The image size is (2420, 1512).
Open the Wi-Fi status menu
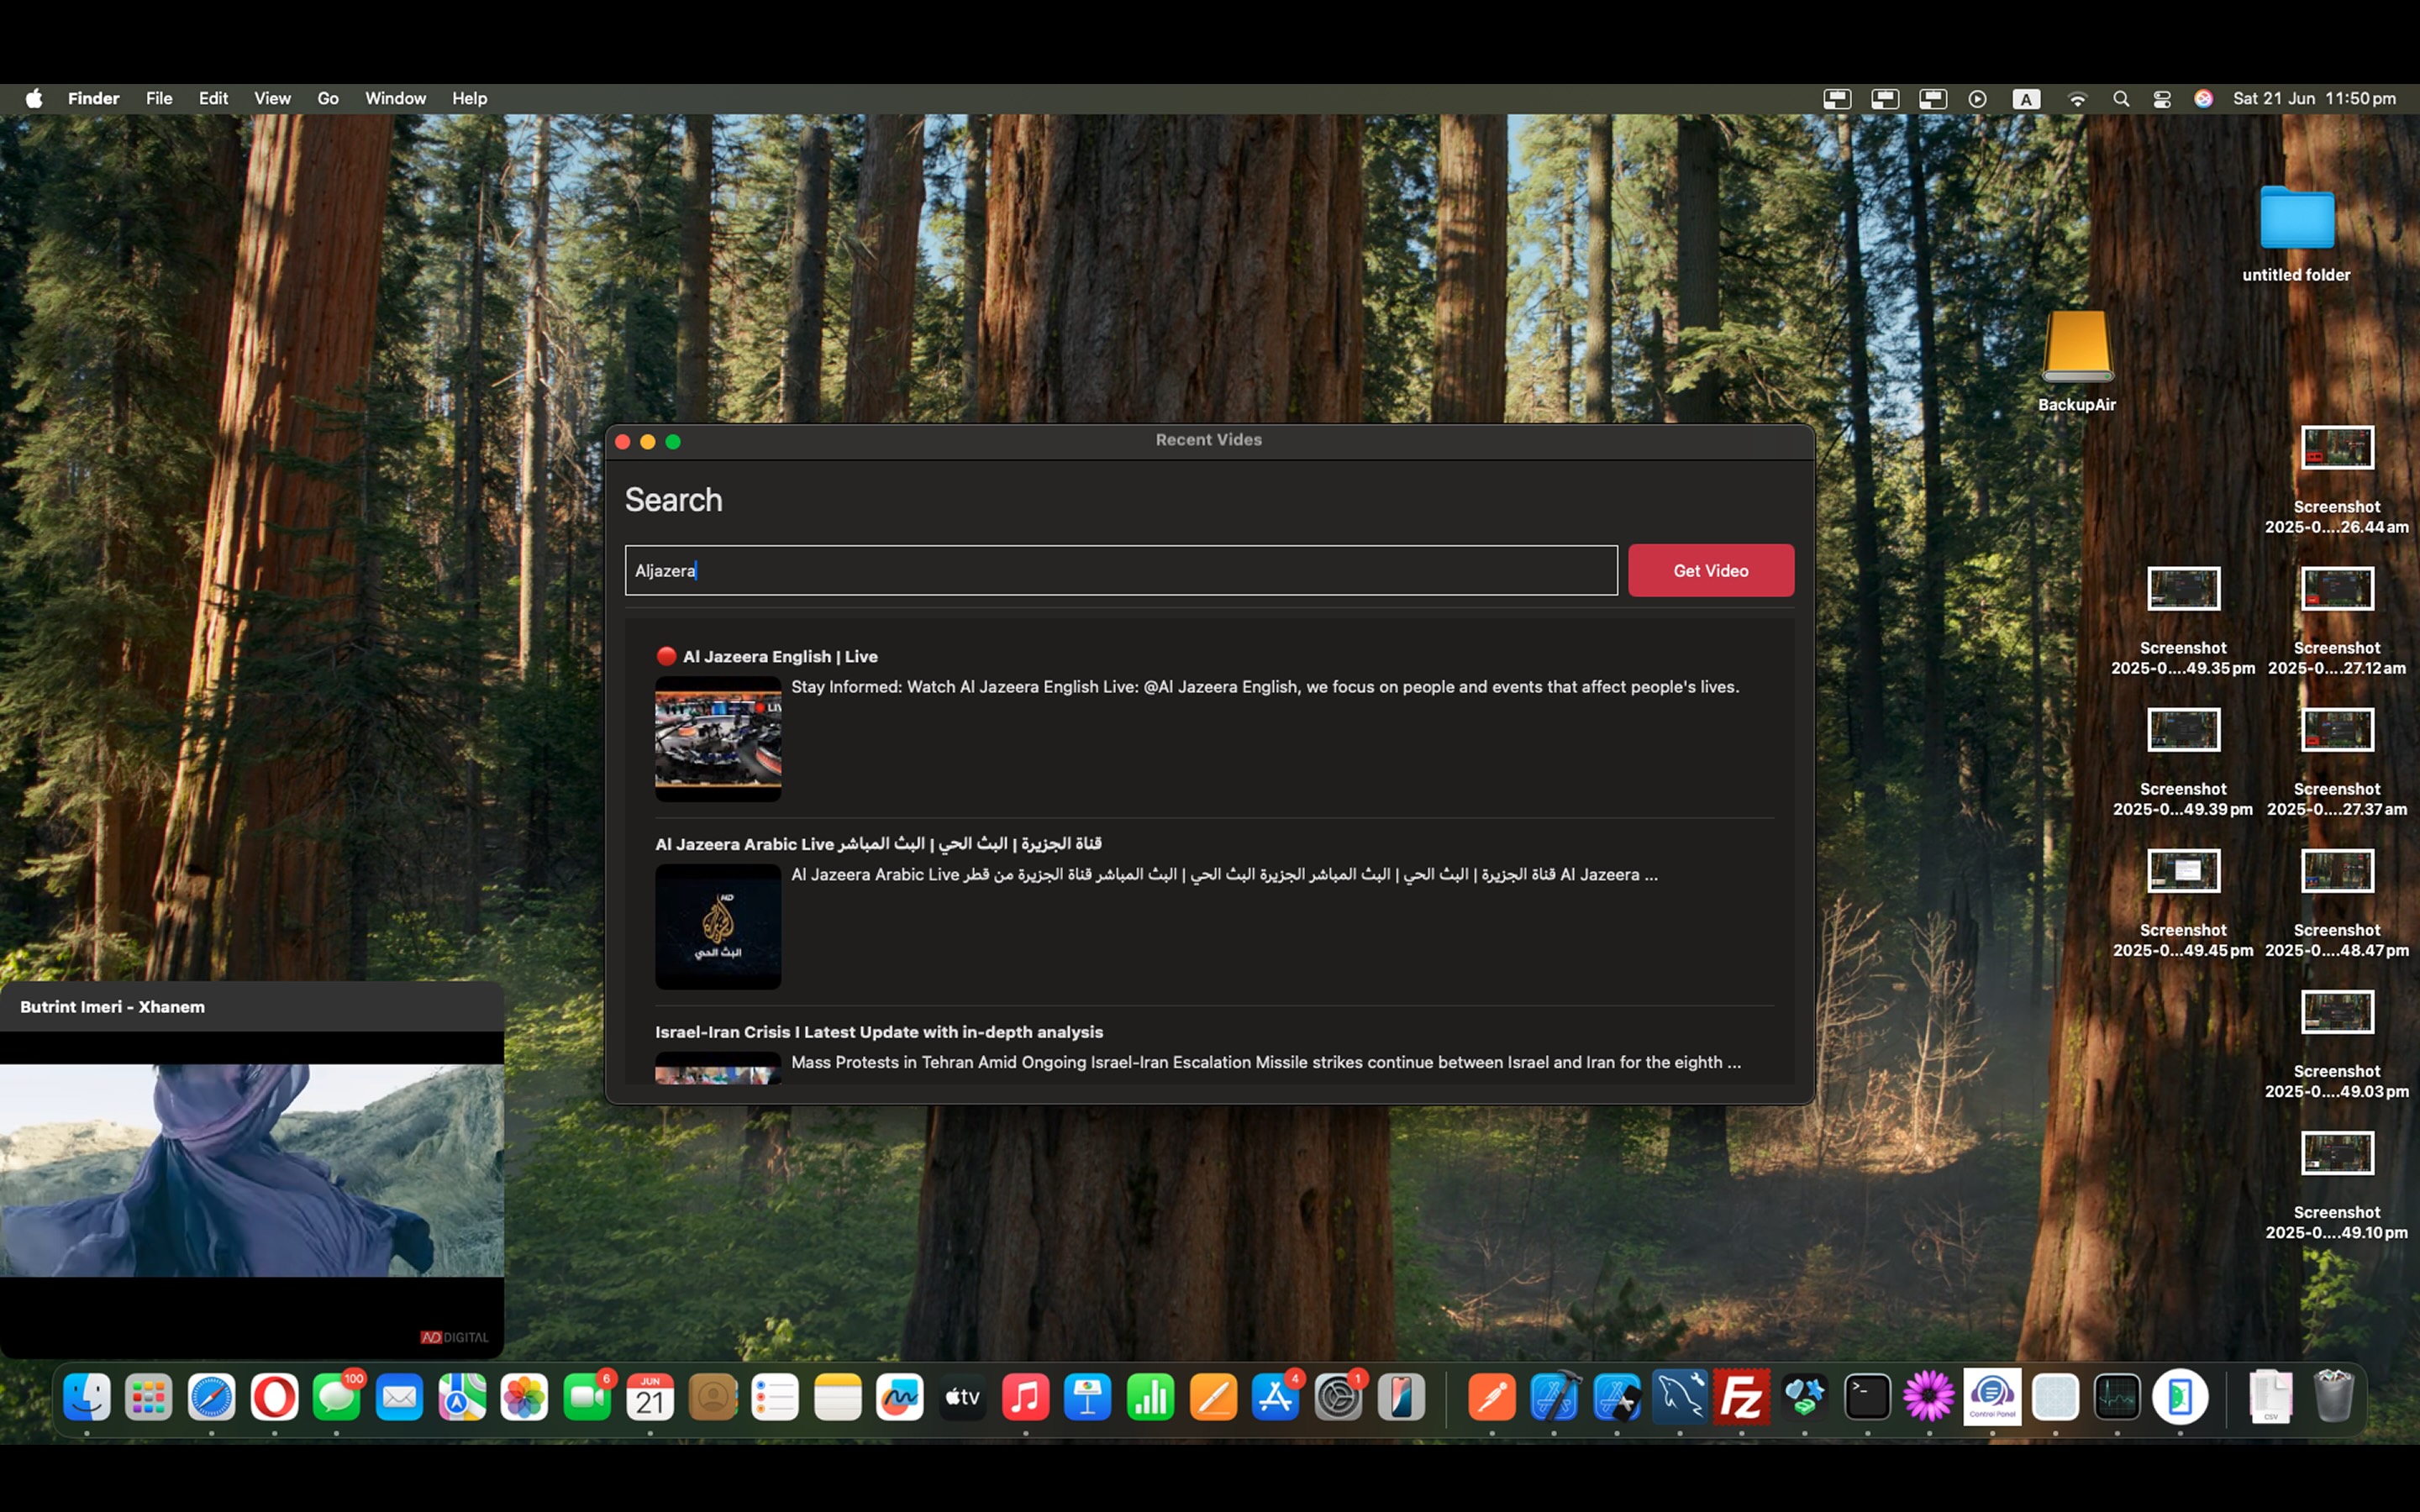coord(2077,99)
